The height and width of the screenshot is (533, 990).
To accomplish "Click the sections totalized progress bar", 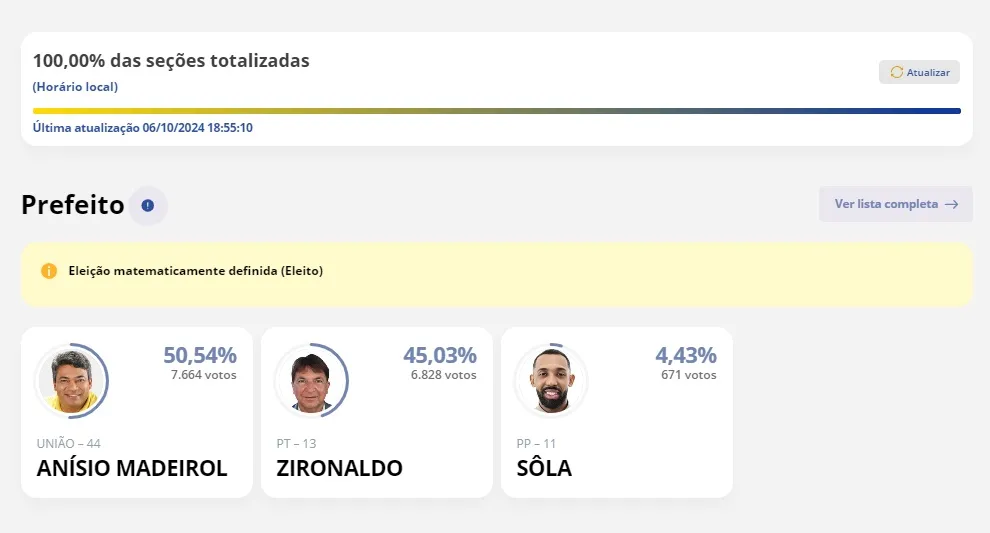I will pos(497,111).
